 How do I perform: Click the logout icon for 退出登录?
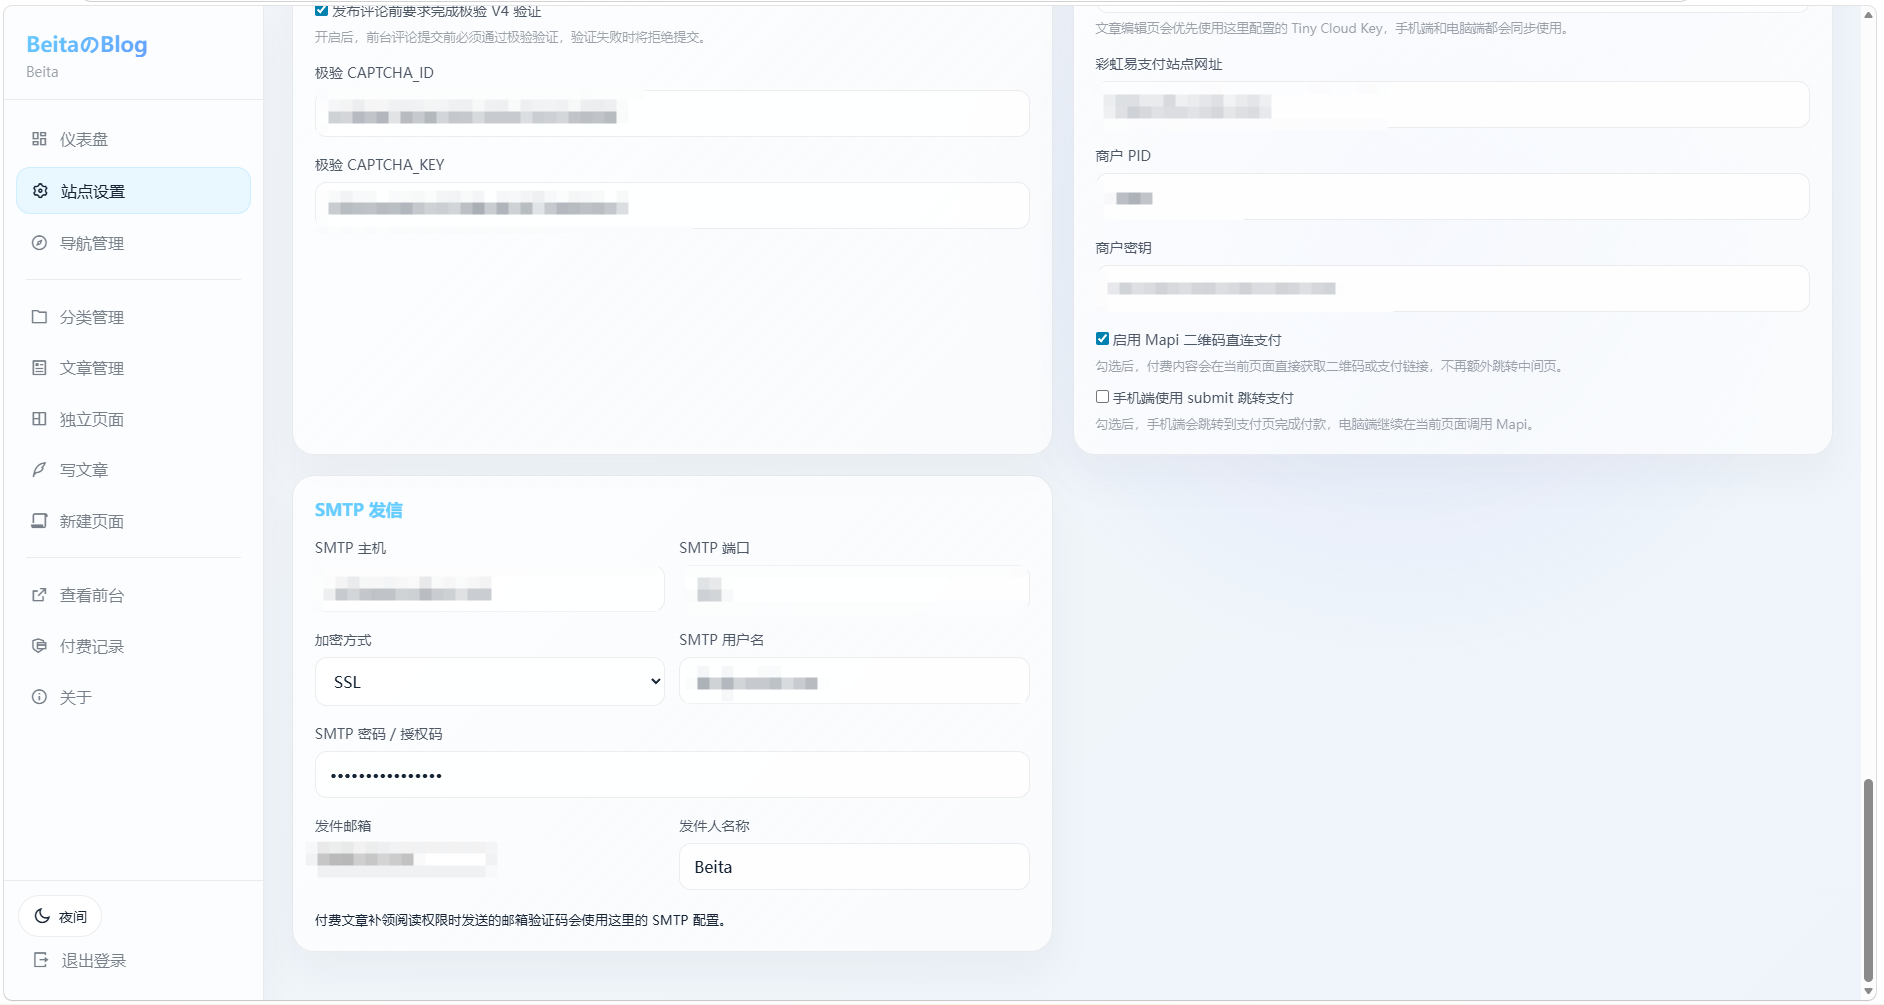coord(41,960)
